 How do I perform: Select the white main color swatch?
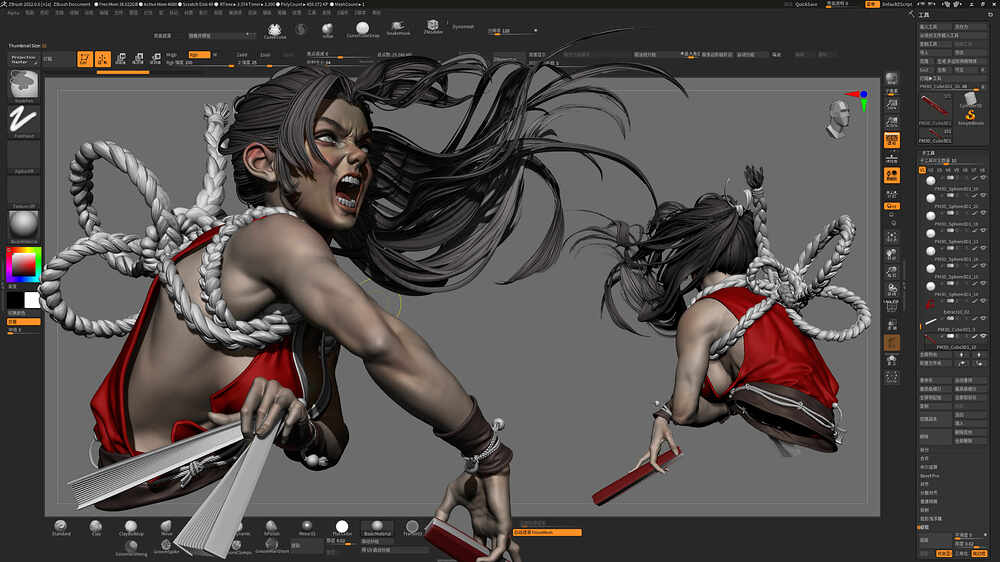[32, 300]
